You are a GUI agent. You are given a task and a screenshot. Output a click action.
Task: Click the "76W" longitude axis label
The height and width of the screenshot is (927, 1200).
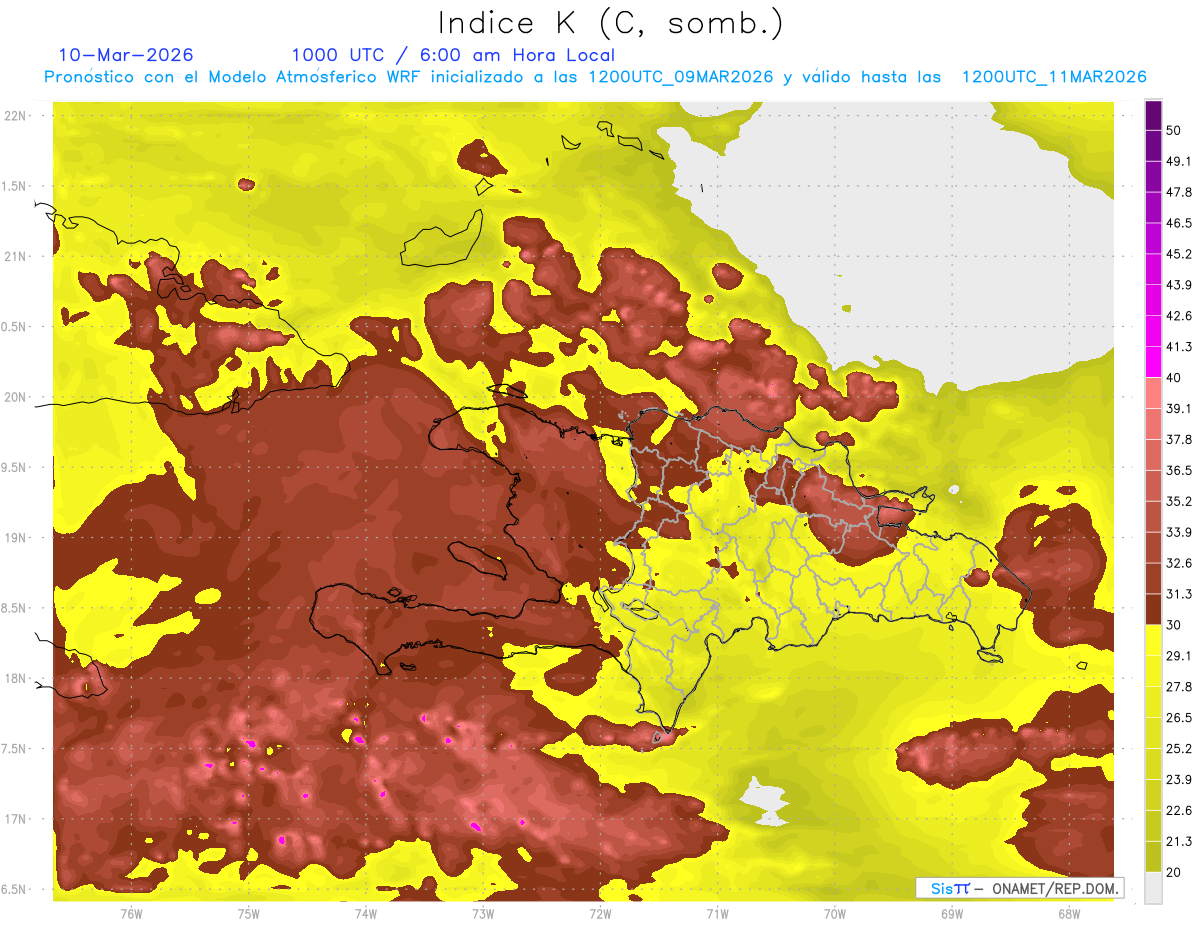131,913
